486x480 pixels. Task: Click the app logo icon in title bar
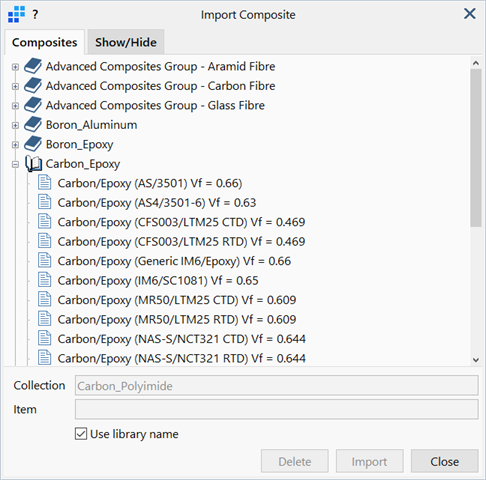click(x=16, y=15)
